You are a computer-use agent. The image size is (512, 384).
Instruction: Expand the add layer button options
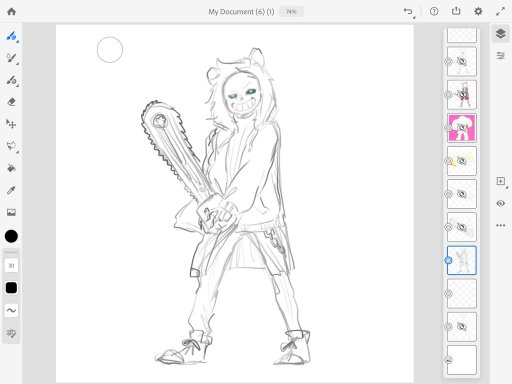pyautogui.click(x=501, y=182)
